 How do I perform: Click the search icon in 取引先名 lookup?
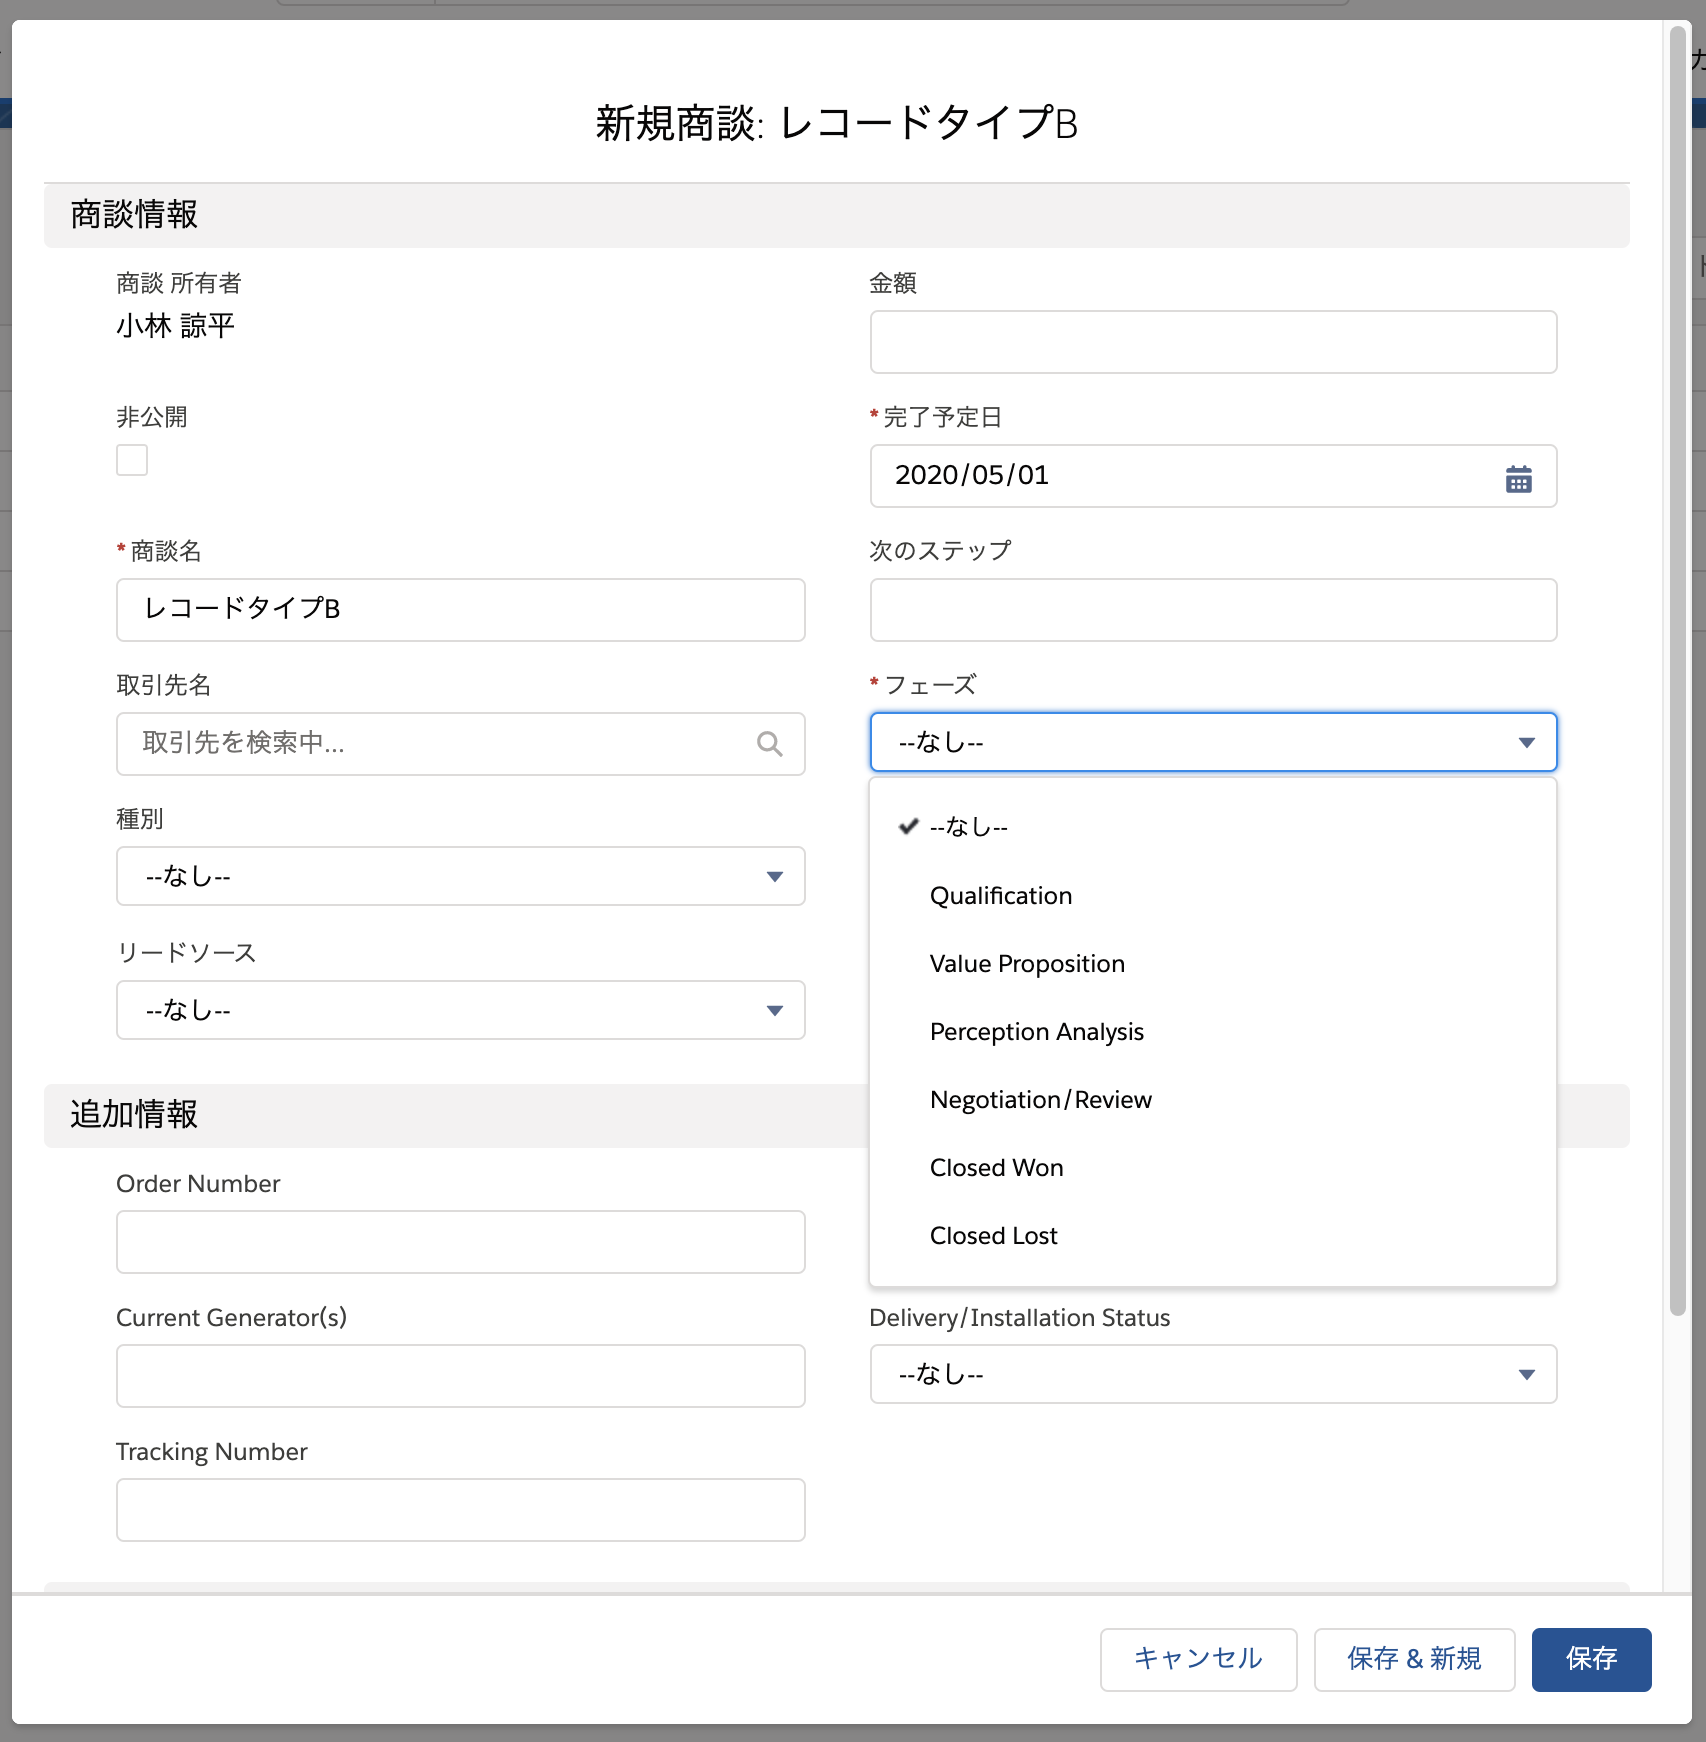pos(769,744)
